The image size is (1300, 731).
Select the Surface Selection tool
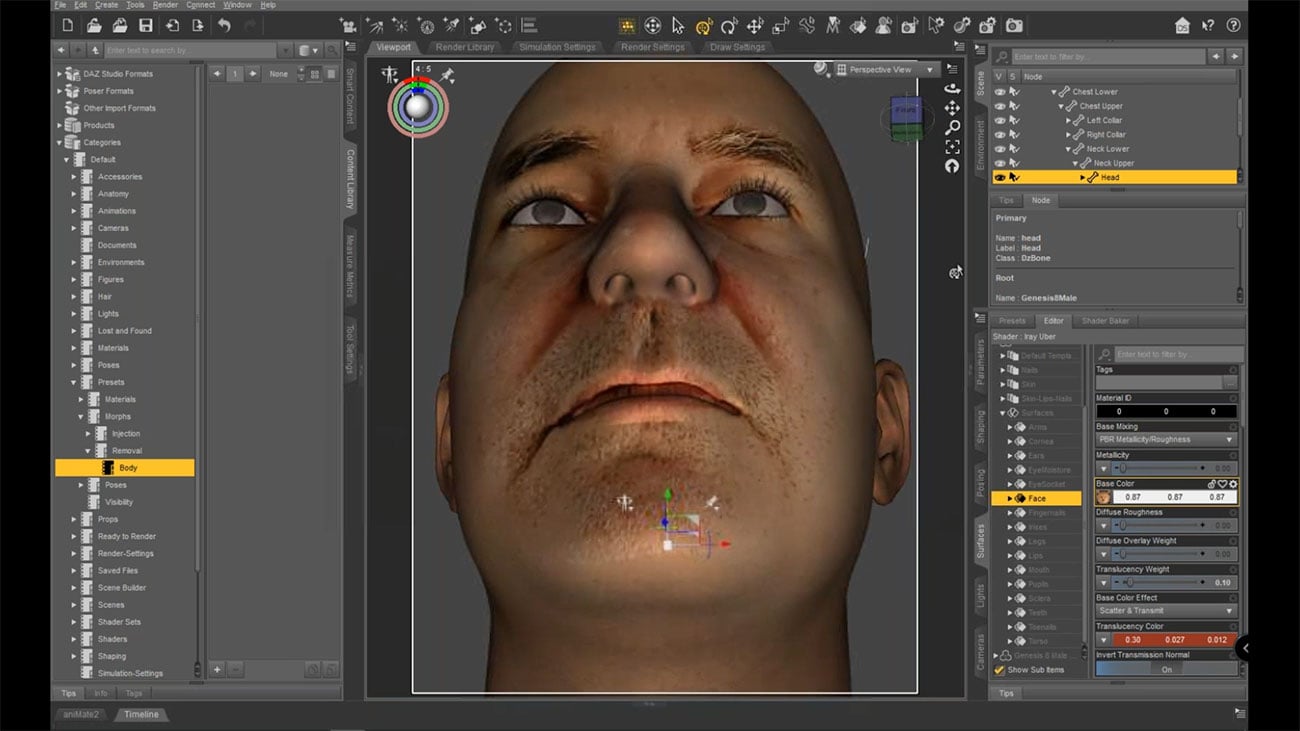859,25
